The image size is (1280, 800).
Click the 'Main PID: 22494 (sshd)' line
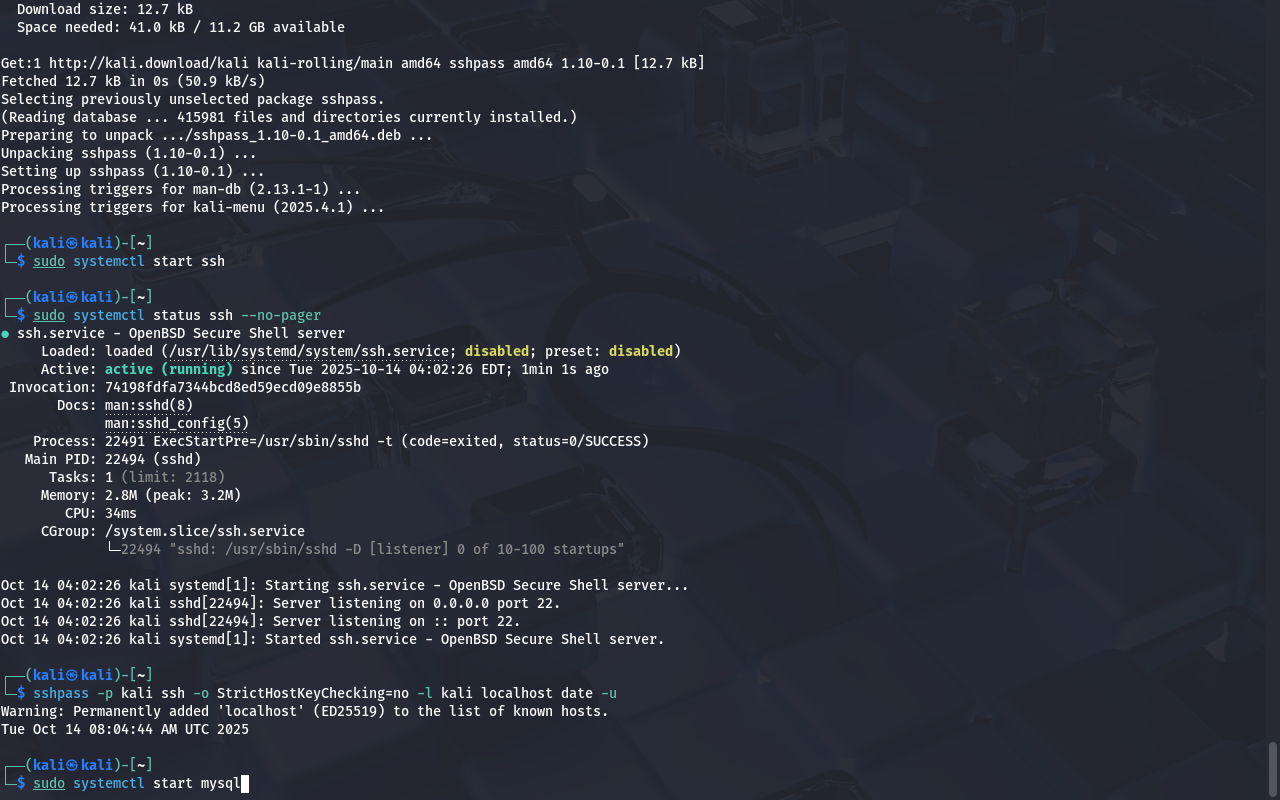(113, 459)
